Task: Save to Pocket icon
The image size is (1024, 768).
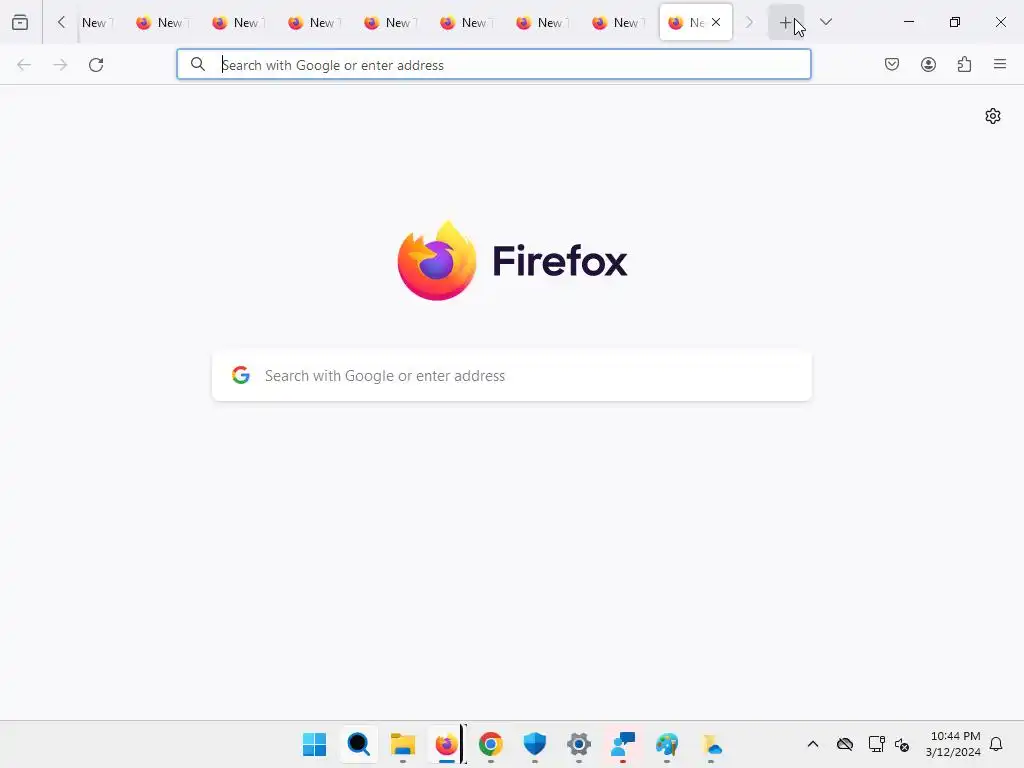Action: pyautogui.click(x=892, y=64)
